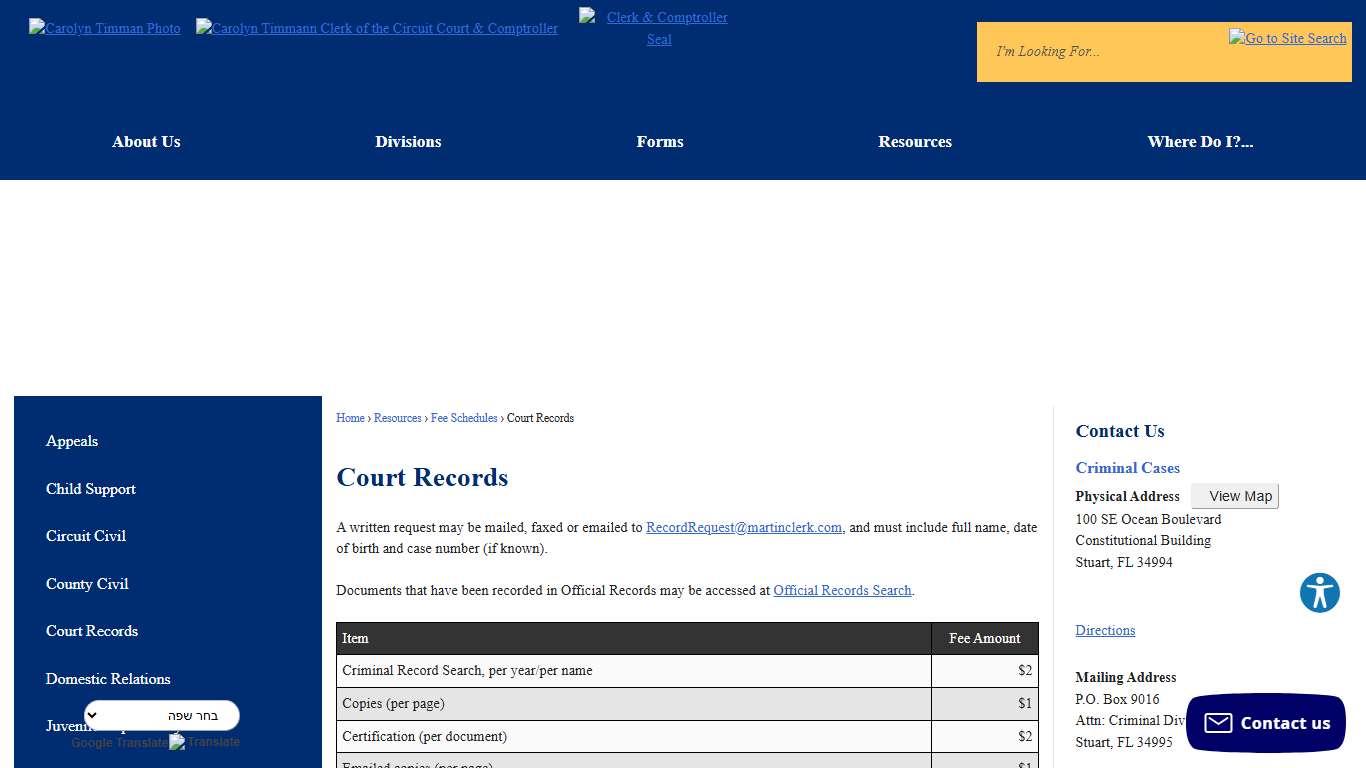Click the RecordRequest@martinclerk.com email link
Viewport: 1366px width, 768px height.
pos(744,527)
